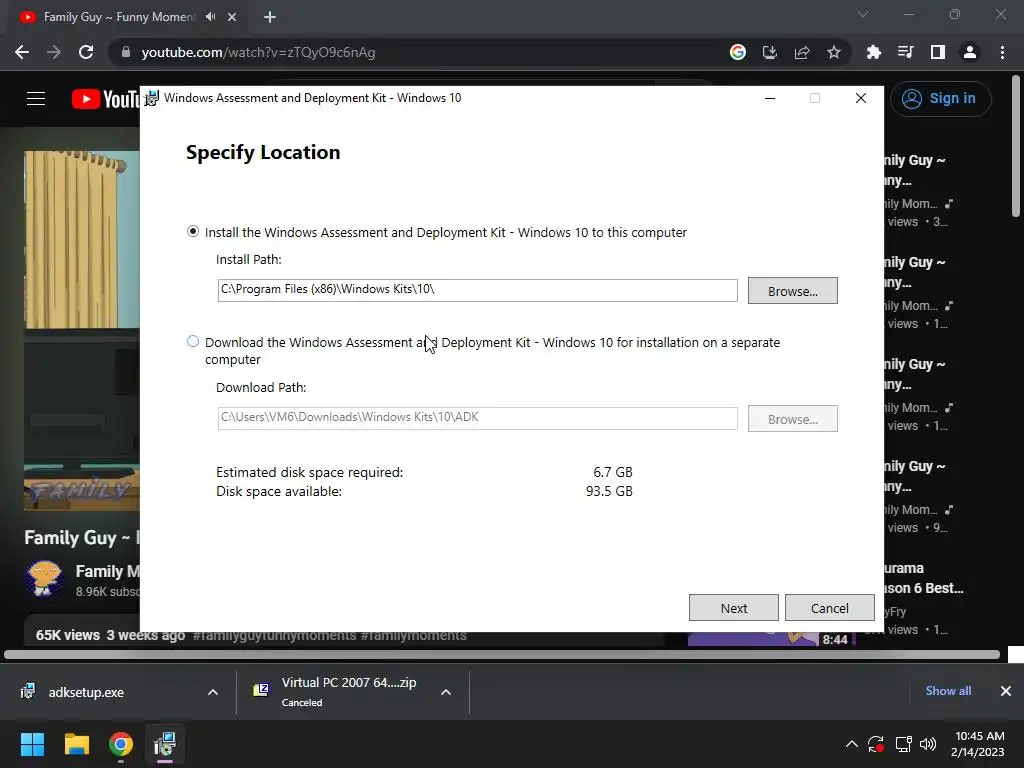The image size is (1024, 768).
Task: Click the video thumbnail showing 8:44 duration
Action: pyautogui.click(x=771, y=639)
